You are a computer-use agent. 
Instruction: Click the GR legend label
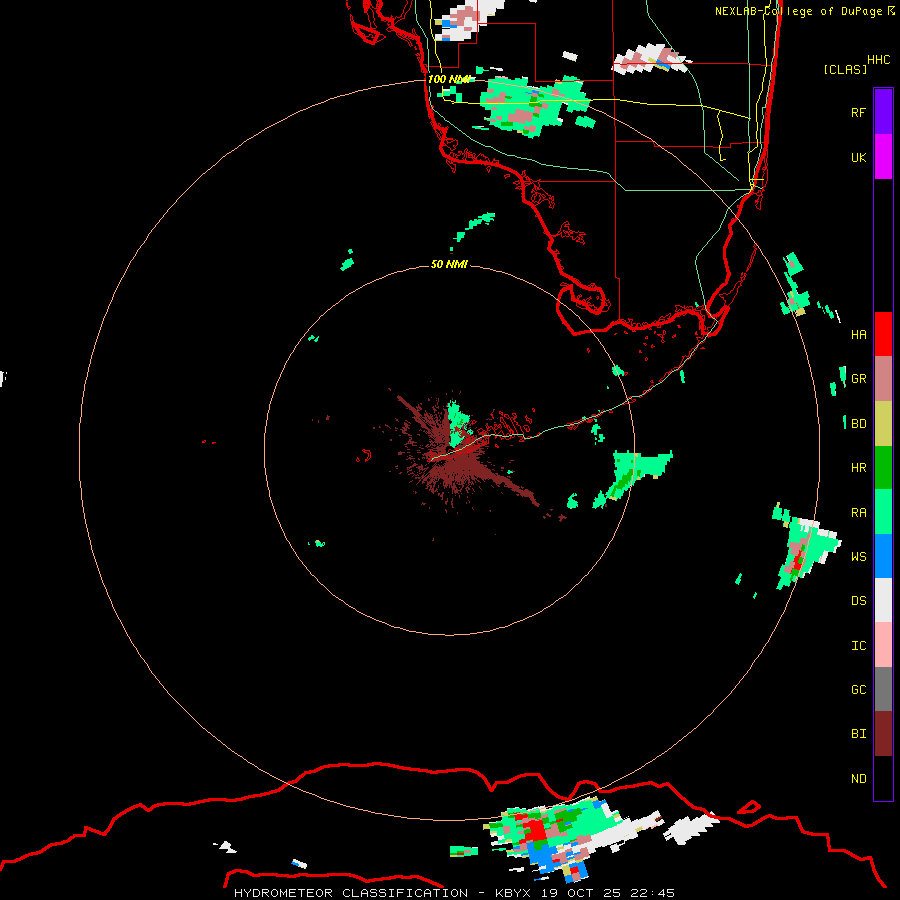859,379
